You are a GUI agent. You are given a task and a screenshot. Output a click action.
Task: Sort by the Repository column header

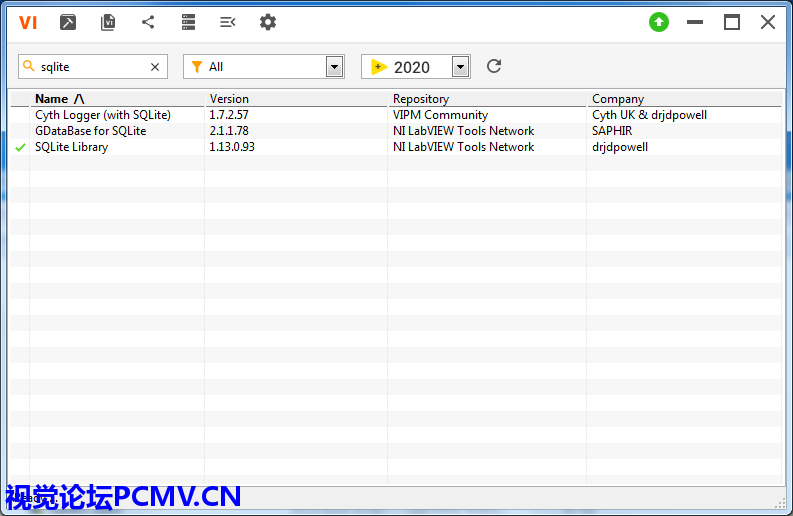click(487, 99)
